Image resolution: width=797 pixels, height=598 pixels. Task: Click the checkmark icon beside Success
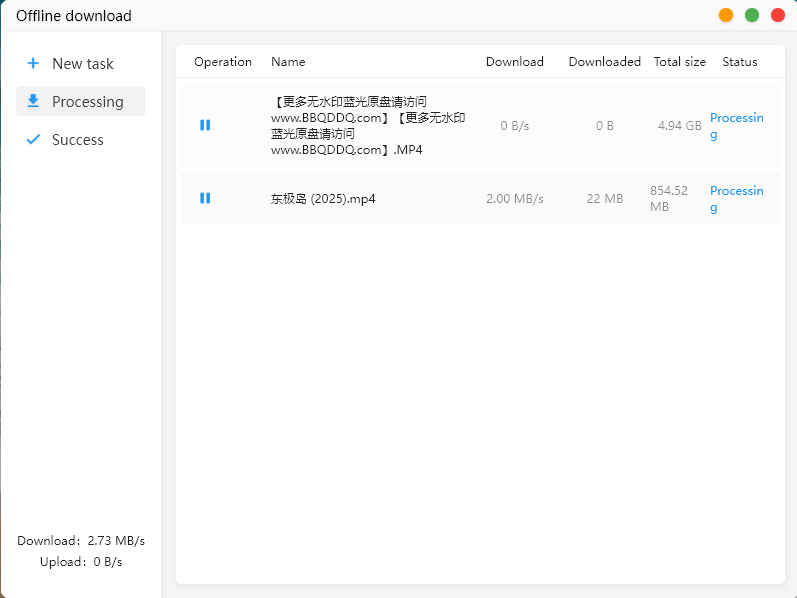pos(33,139)
